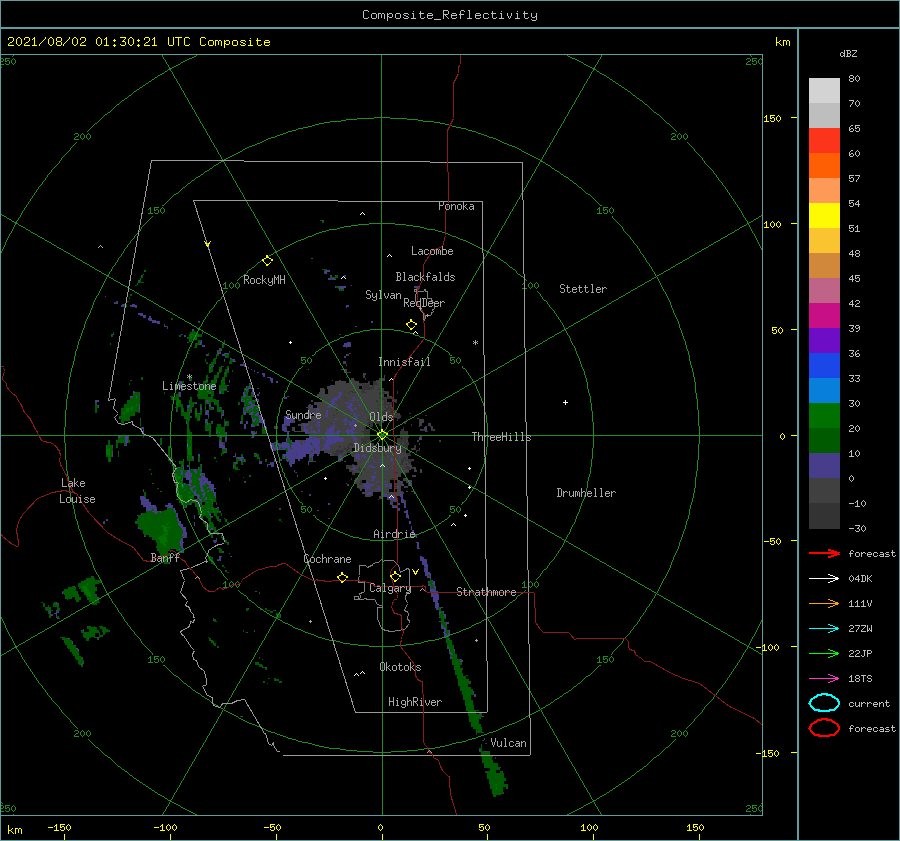Select the 80 dBZ light gray swatch
900x841 pixels.
click(x=824, y=90)
